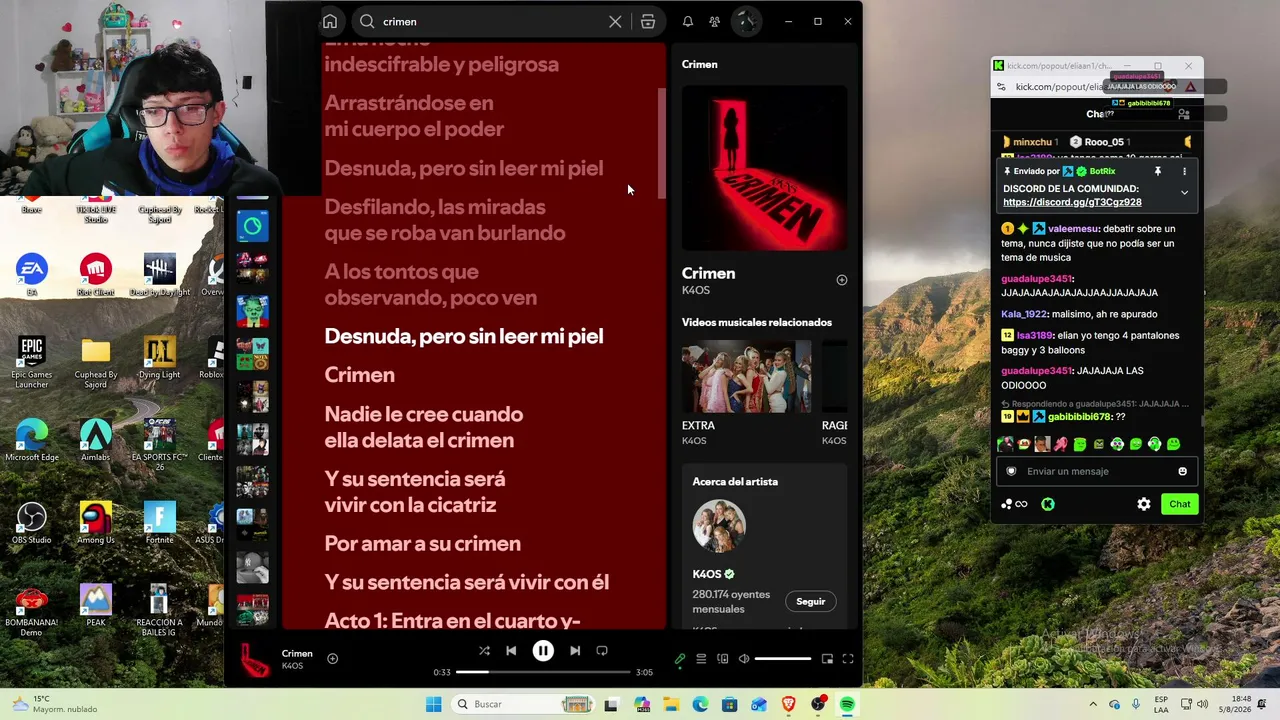Show hidden system tray icons
1280x720 pixels.
1093,704
